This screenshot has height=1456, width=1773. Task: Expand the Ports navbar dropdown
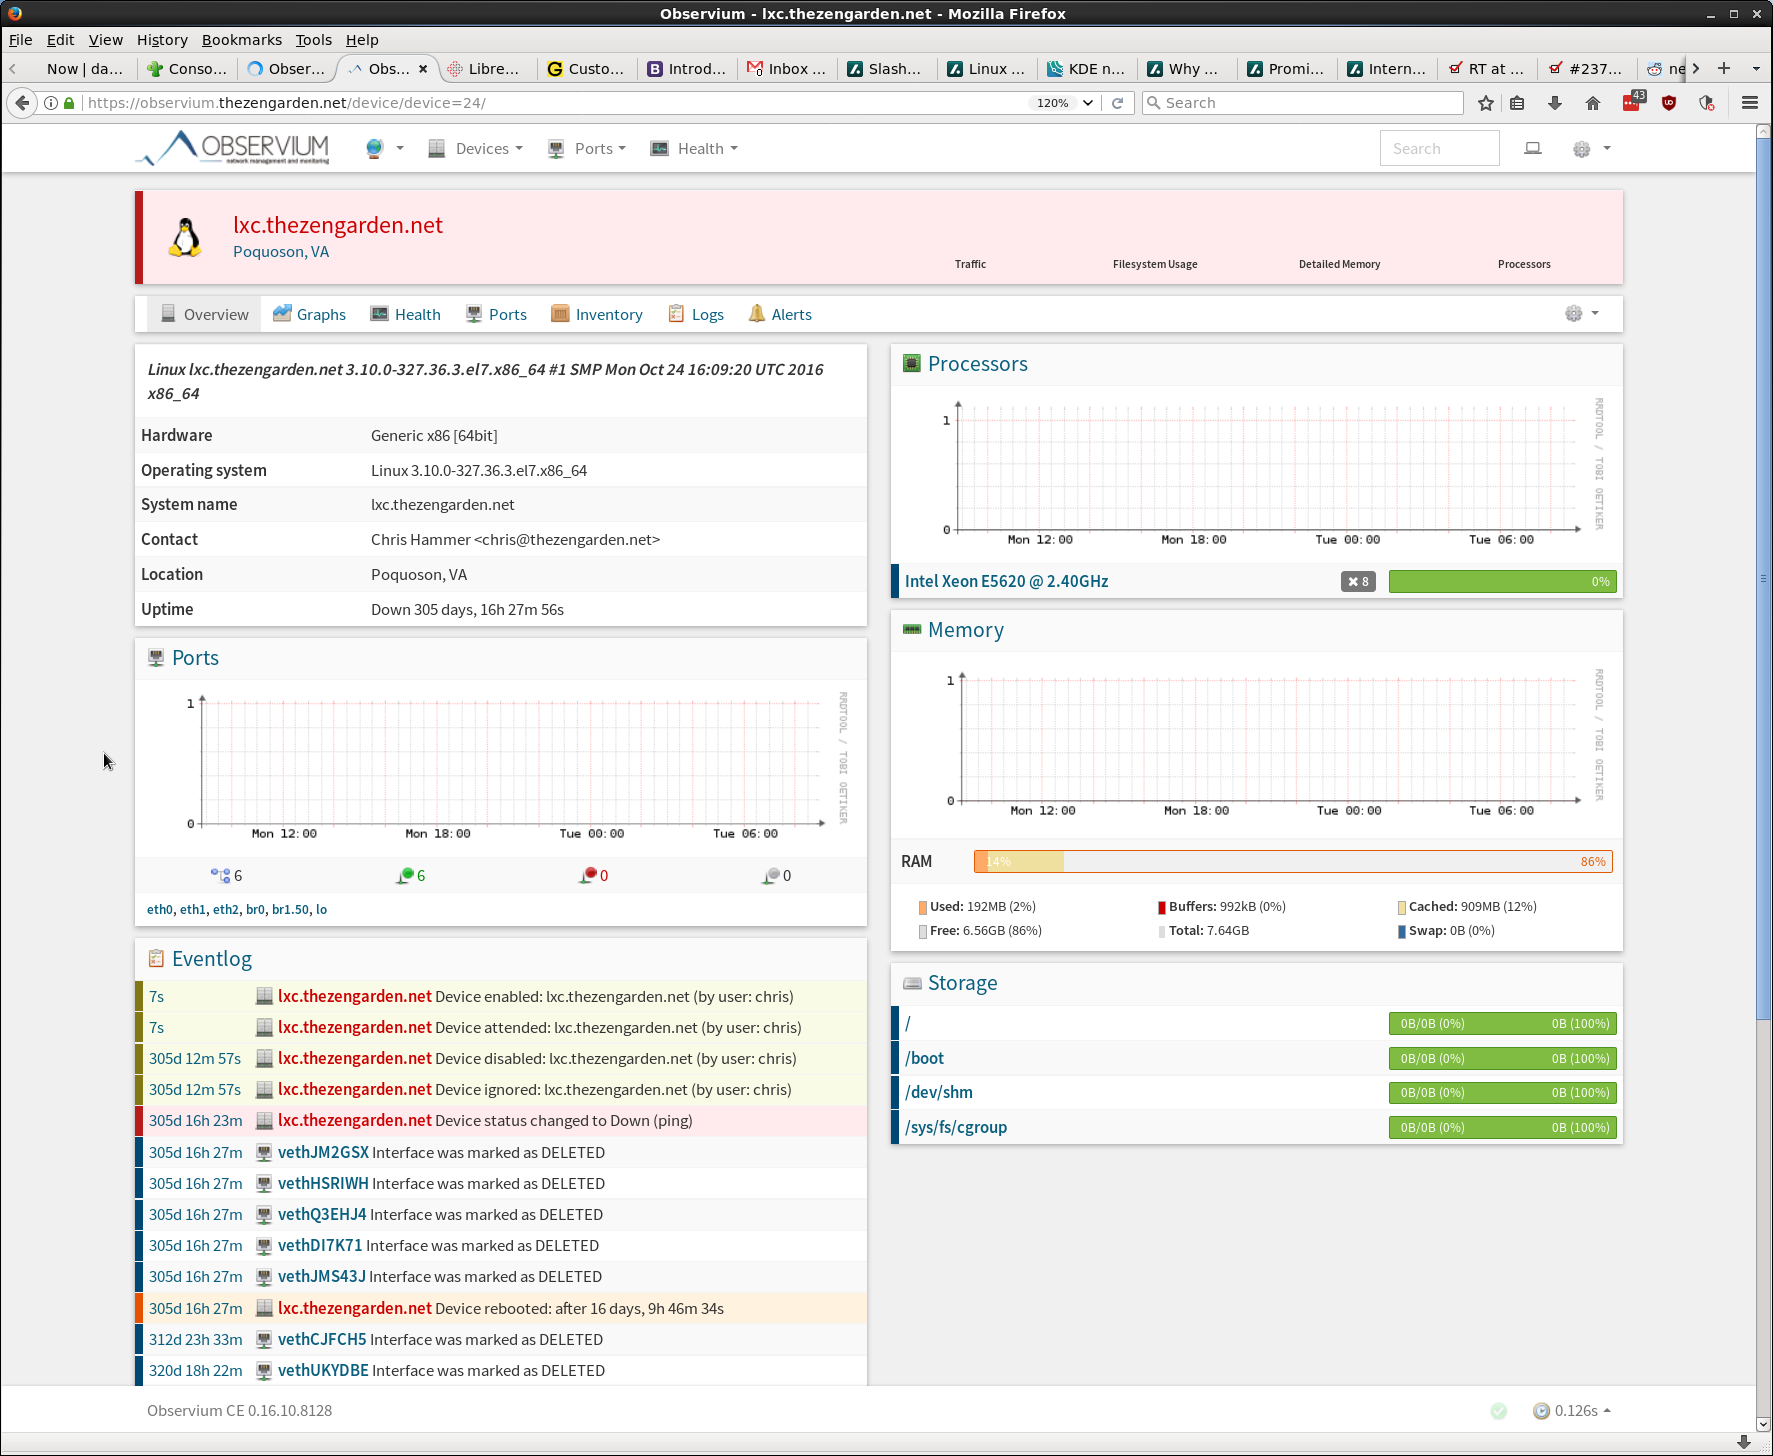click(x=587, y=149)
